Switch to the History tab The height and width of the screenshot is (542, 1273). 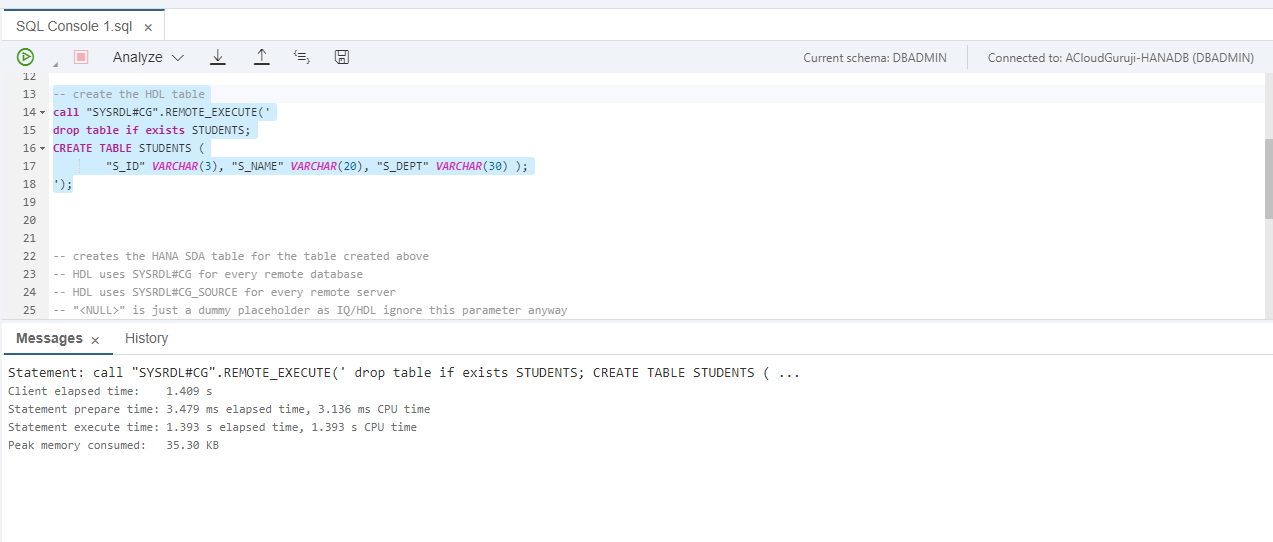[x=146, y=338]
